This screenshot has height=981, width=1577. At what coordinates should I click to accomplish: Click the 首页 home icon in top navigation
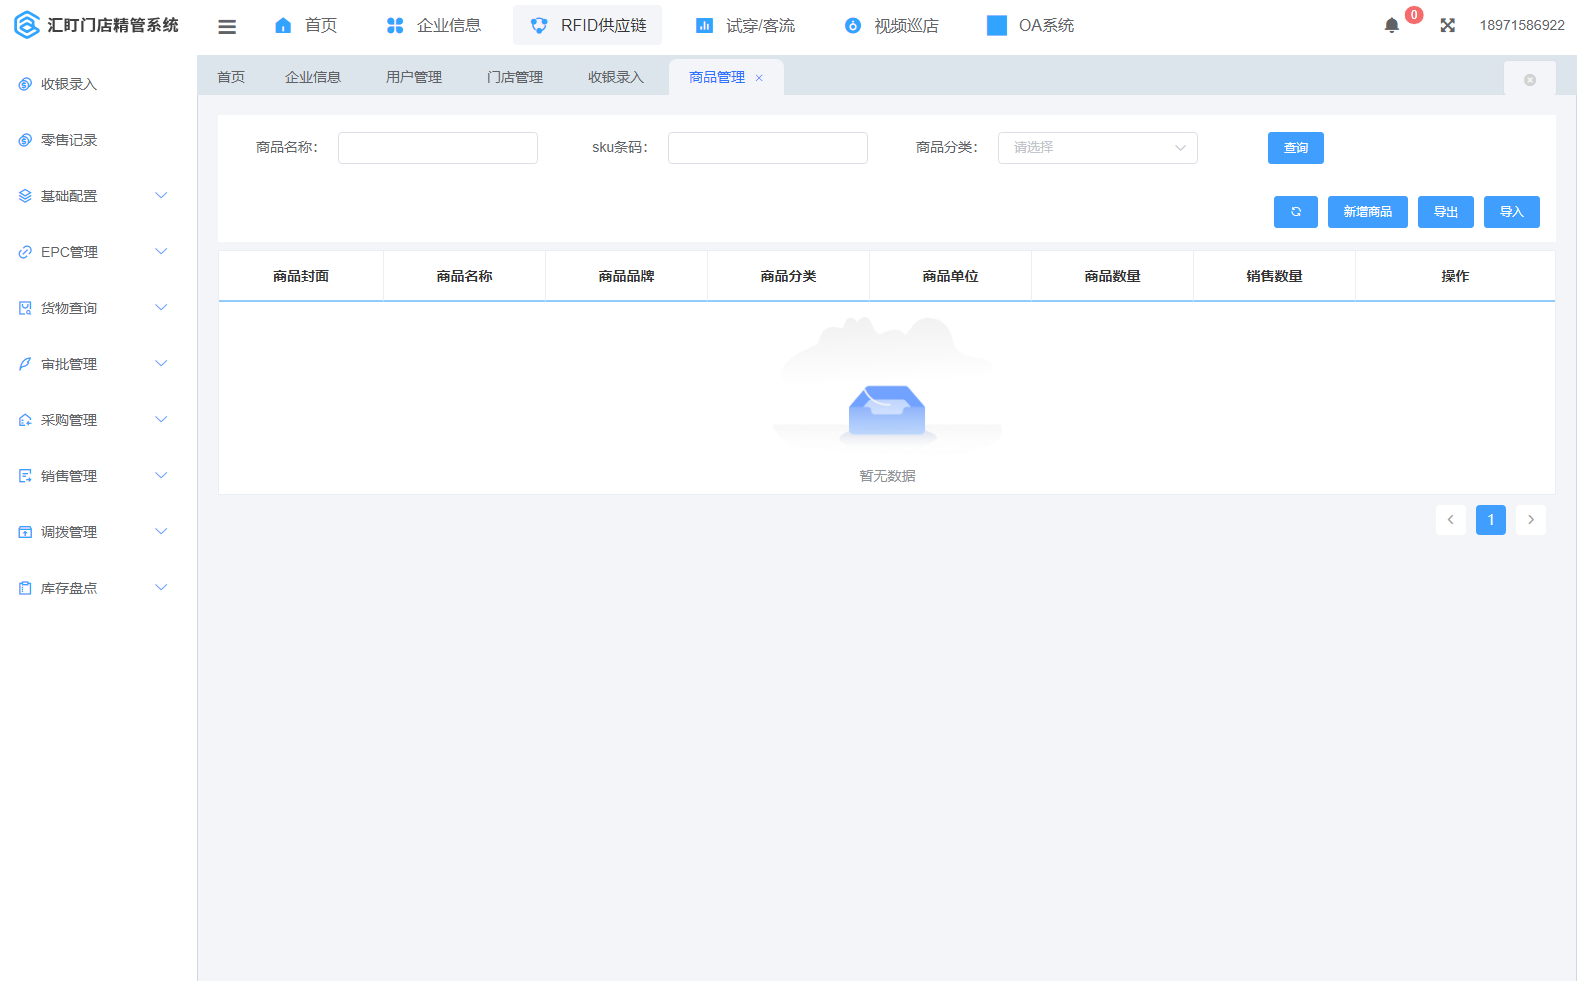pyautogui.click(x=283, y=26)
